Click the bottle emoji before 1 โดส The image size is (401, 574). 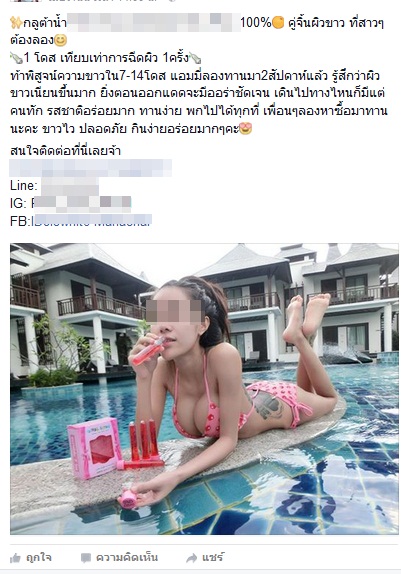click(16, 58)
